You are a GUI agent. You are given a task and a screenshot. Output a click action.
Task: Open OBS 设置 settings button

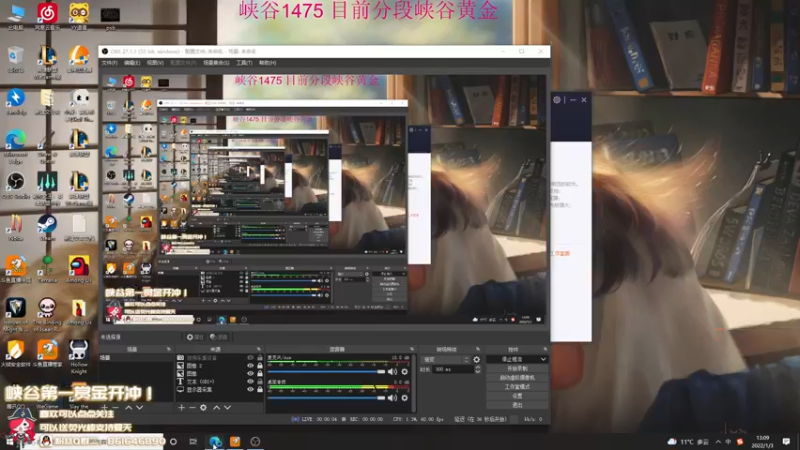tap(517, 396)
